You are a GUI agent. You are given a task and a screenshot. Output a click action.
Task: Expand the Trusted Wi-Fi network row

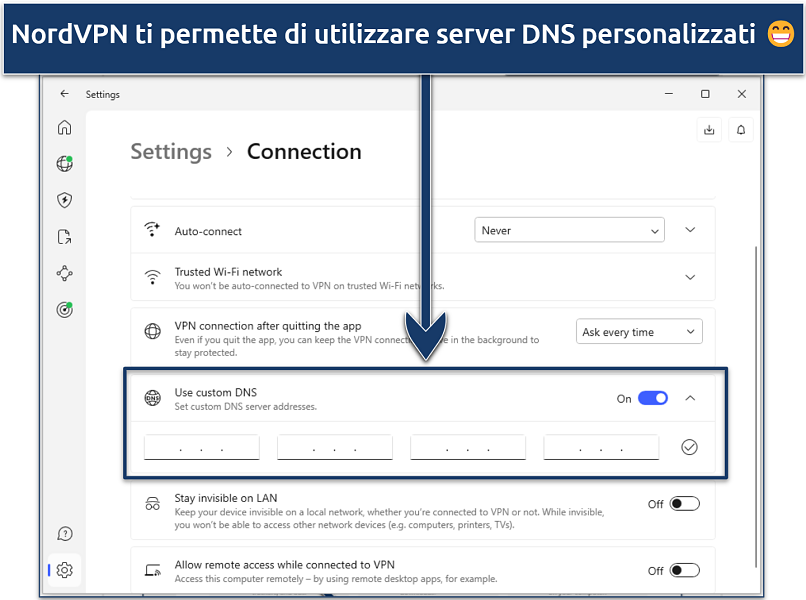tap(690, 277)
